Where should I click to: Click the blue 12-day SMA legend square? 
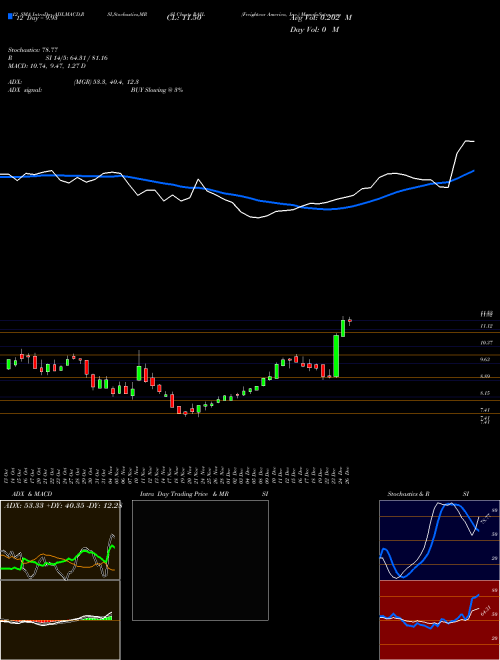click(10, 17)
